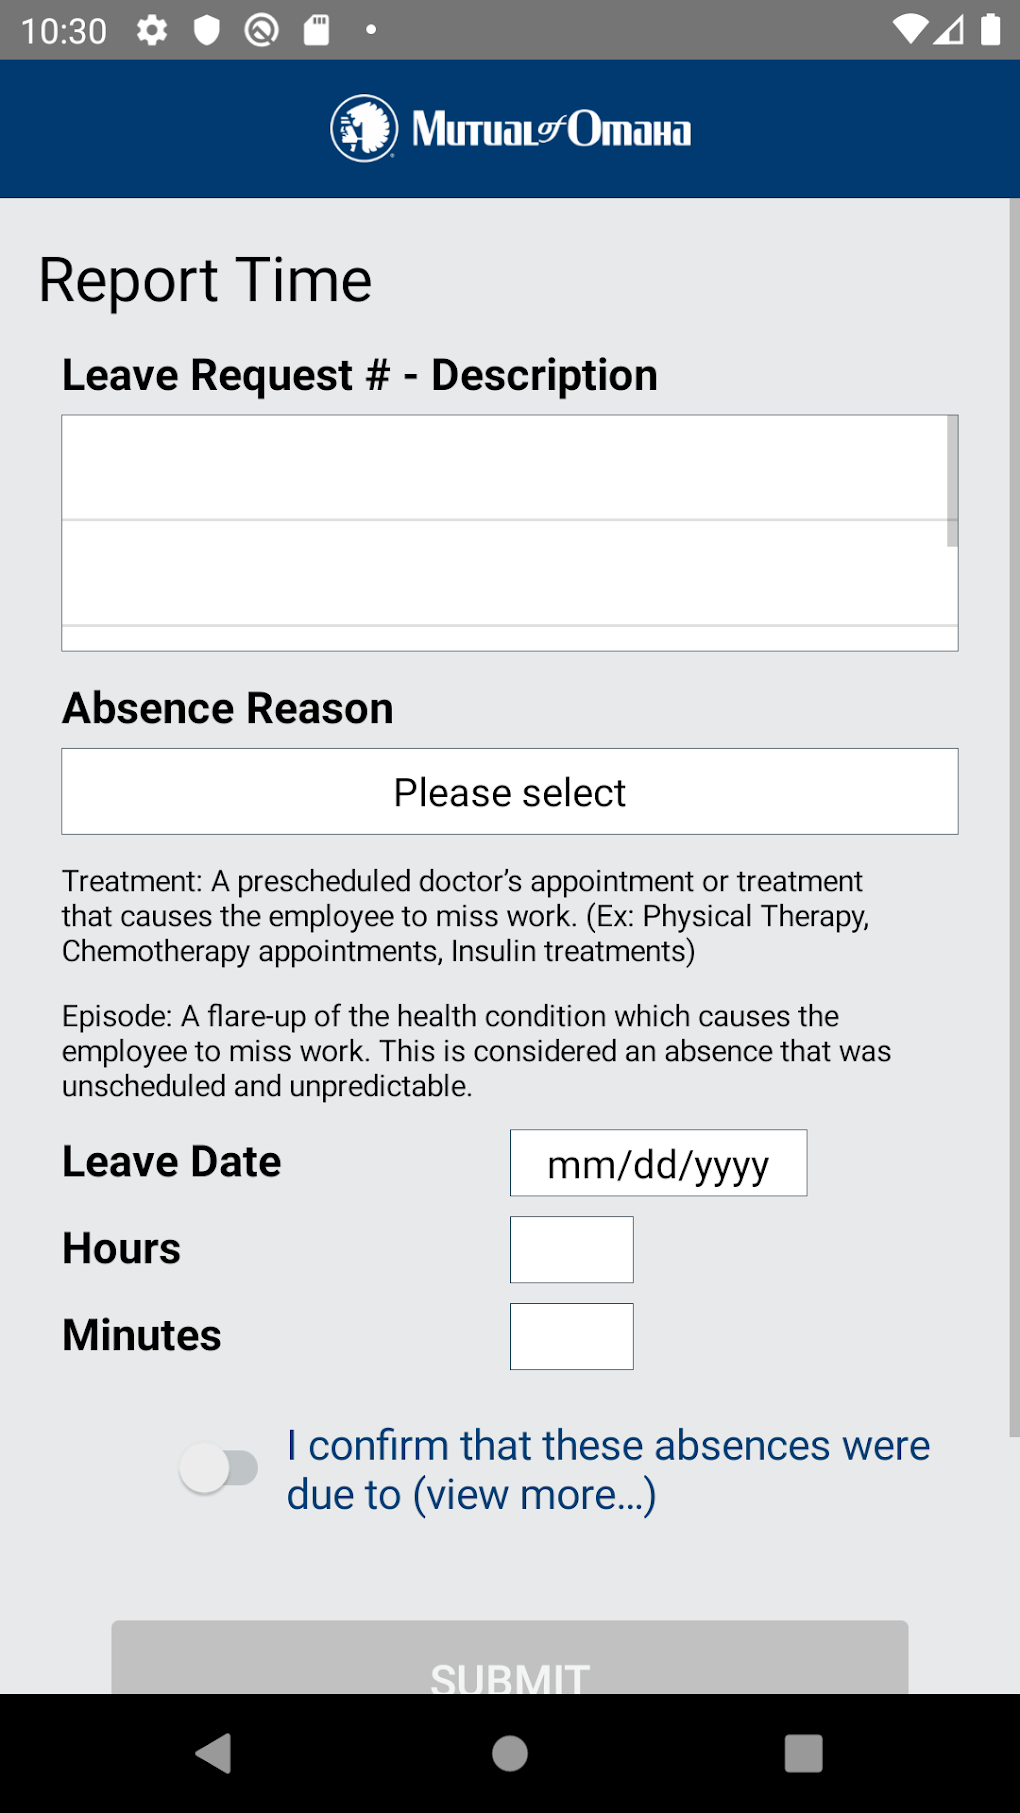Click the Leave Request list scrollbar

(x=952, y=482)
